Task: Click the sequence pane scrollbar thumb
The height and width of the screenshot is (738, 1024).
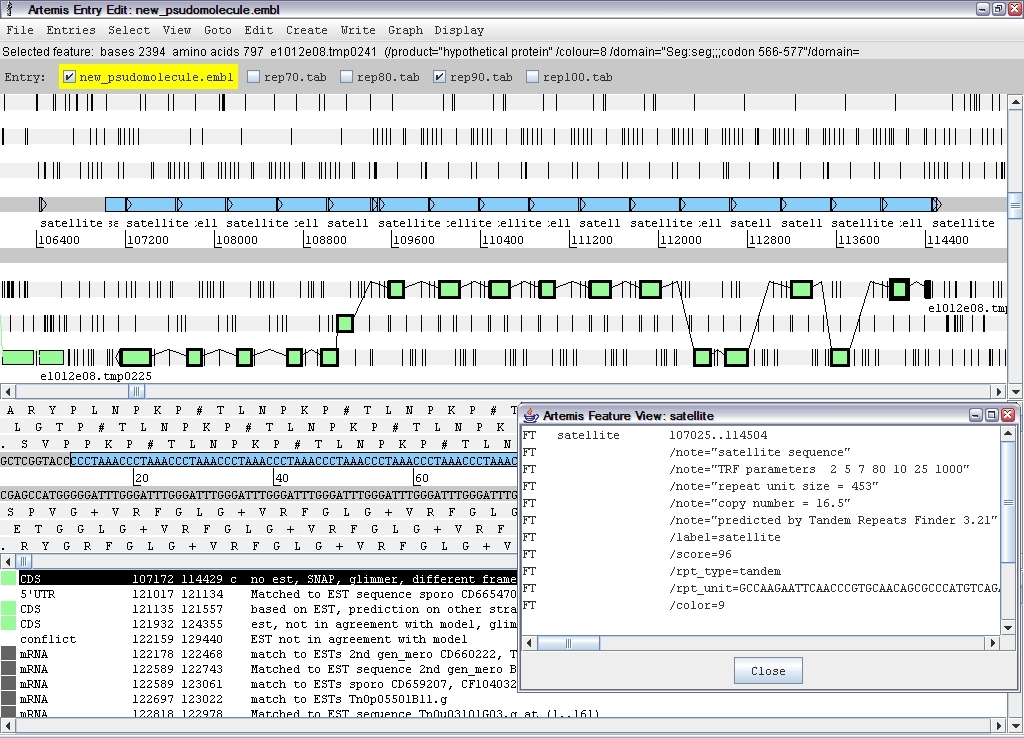Action: point(24,562)
